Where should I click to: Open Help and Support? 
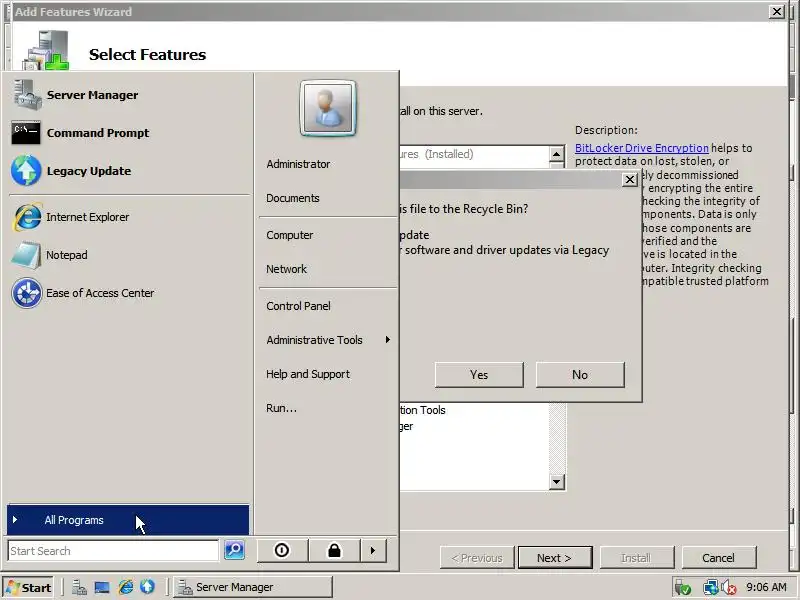click(x=308, y=374)
